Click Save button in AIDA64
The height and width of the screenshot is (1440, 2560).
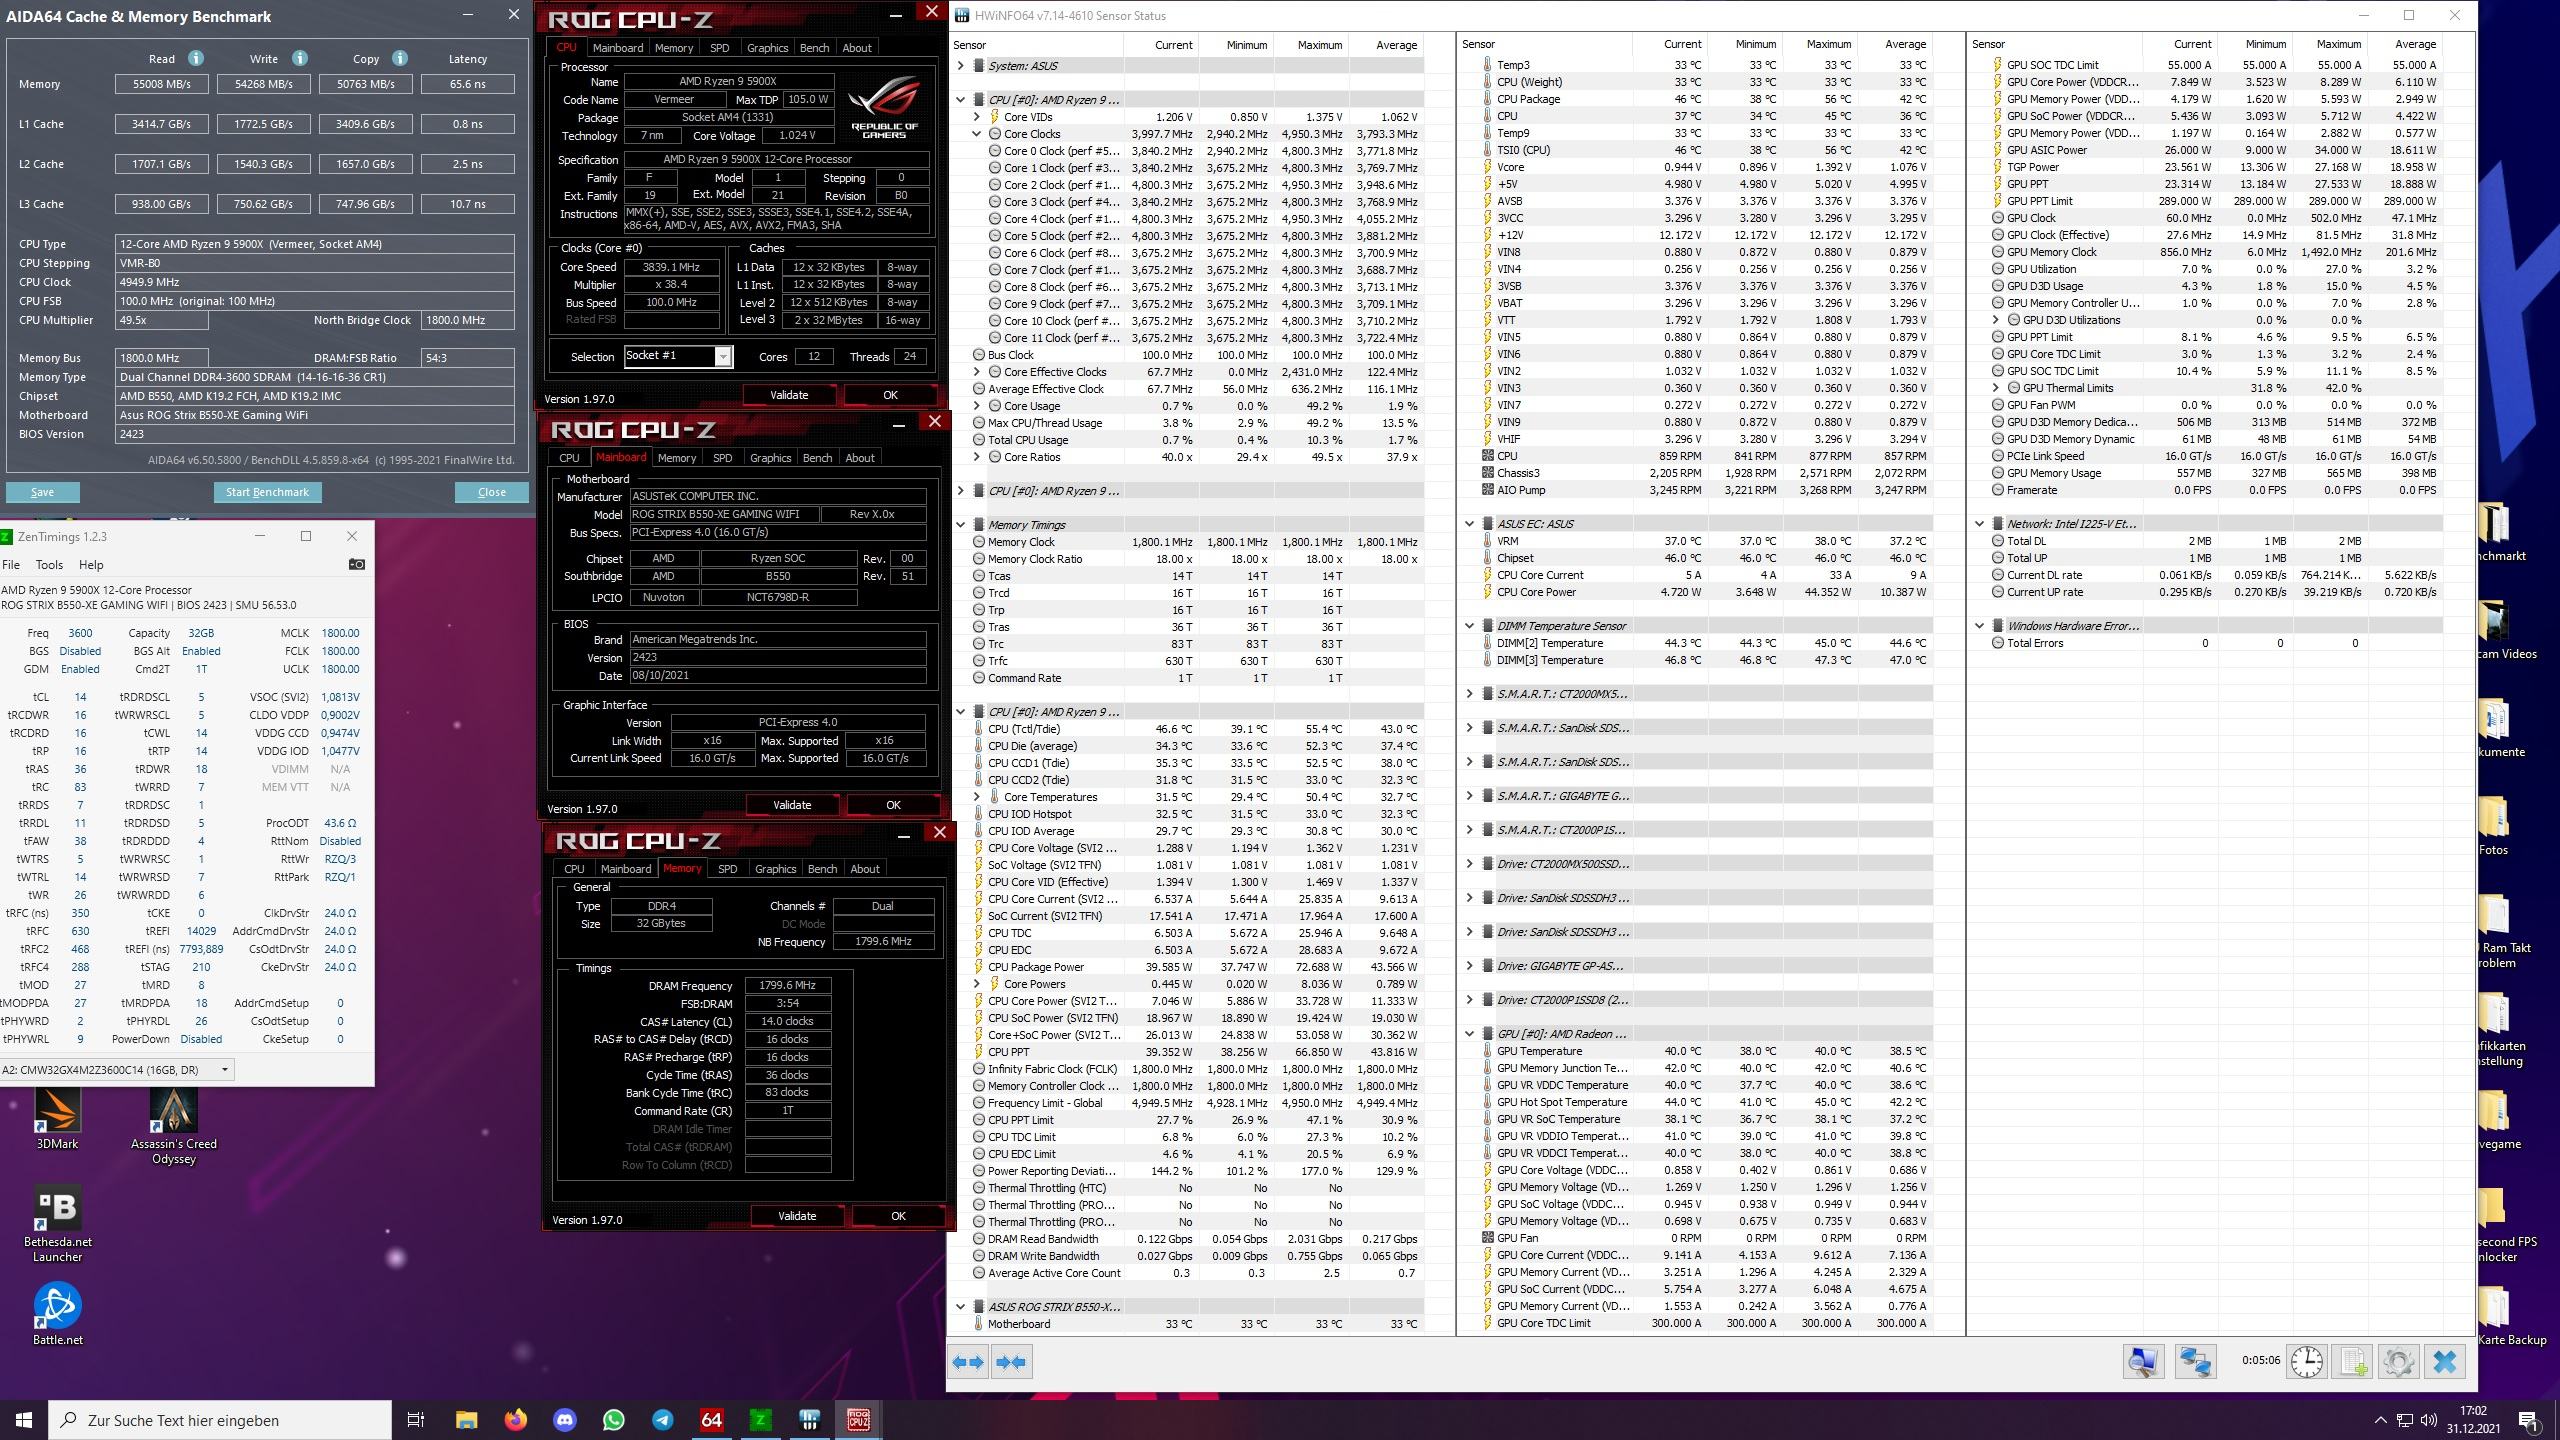[42, 492]
